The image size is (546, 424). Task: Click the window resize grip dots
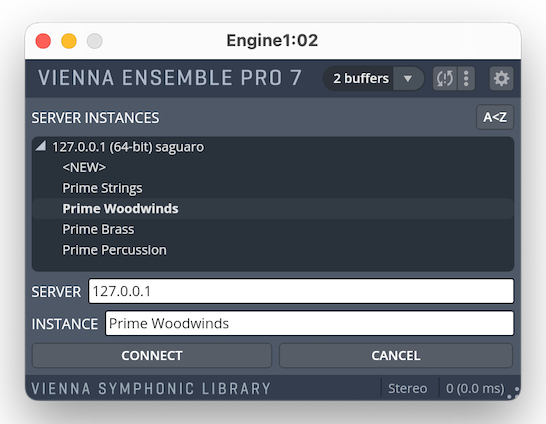click(514, 393)
